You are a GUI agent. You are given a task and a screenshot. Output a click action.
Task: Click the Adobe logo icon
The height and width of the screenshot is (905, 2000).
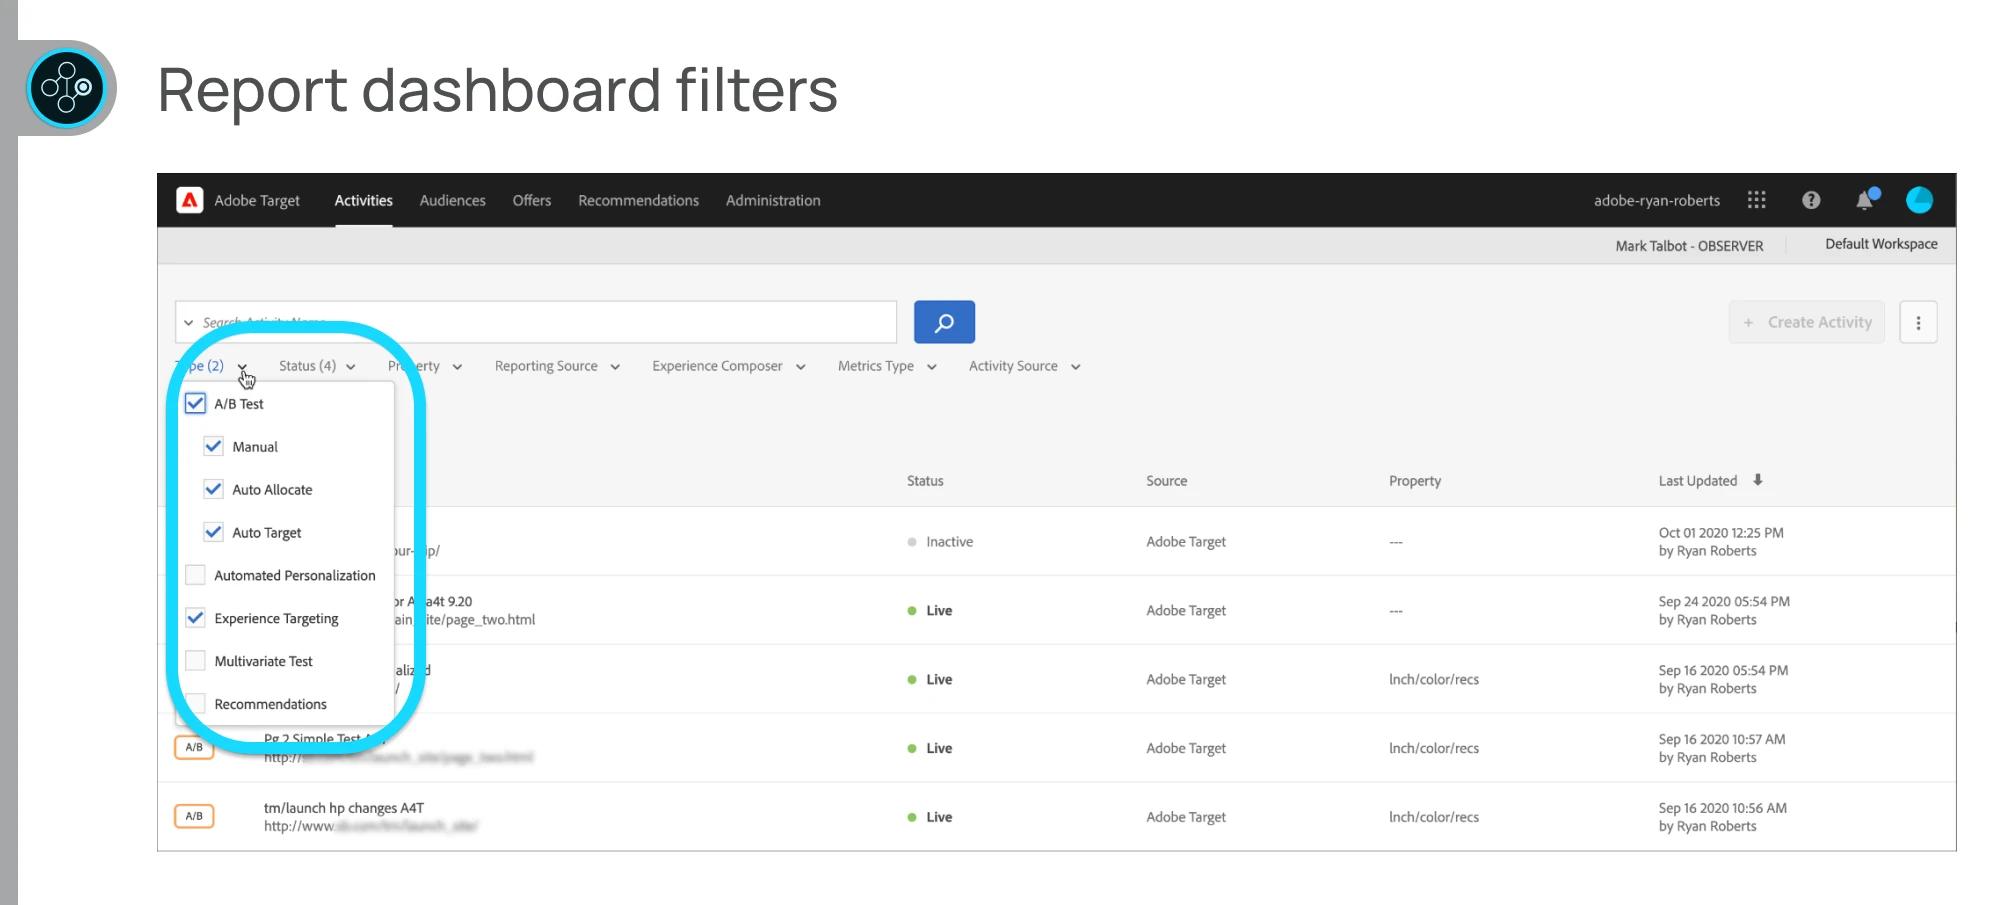[189, 200]
